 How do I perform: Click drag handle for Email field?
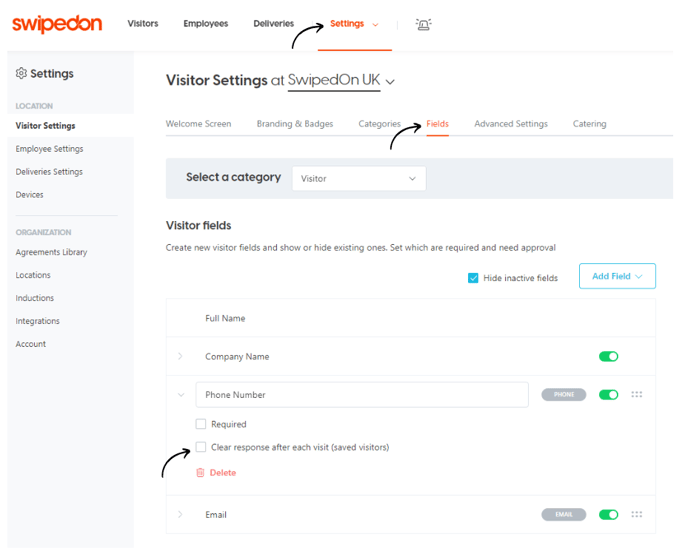click(637, 514)
